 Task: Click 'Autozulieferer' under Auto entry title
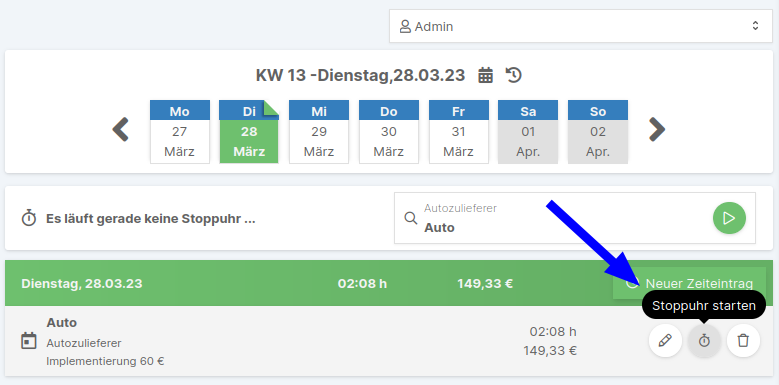pyautogui.click(x=84, y=343)
